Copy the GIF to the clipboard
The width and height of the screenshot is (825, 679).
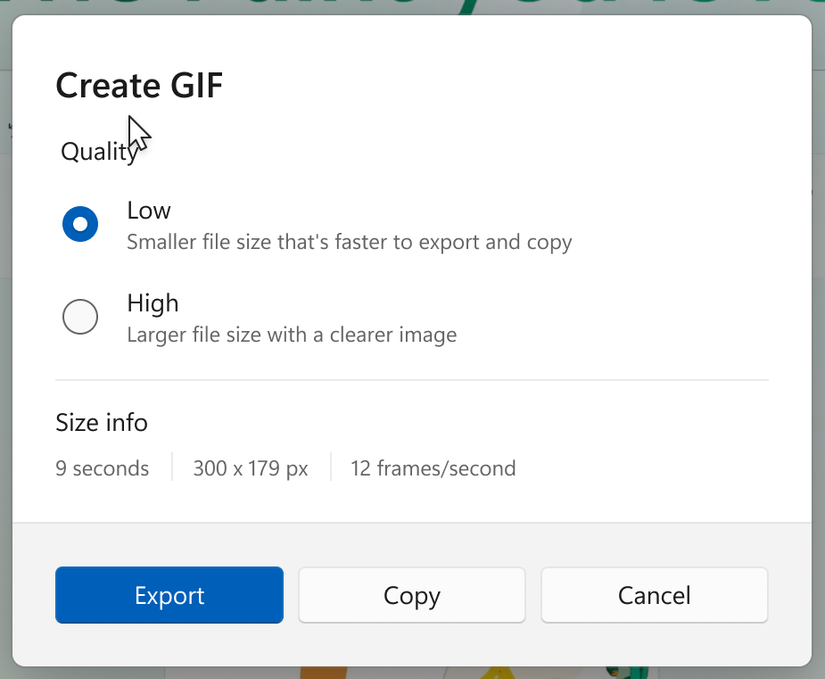point(411,595)
